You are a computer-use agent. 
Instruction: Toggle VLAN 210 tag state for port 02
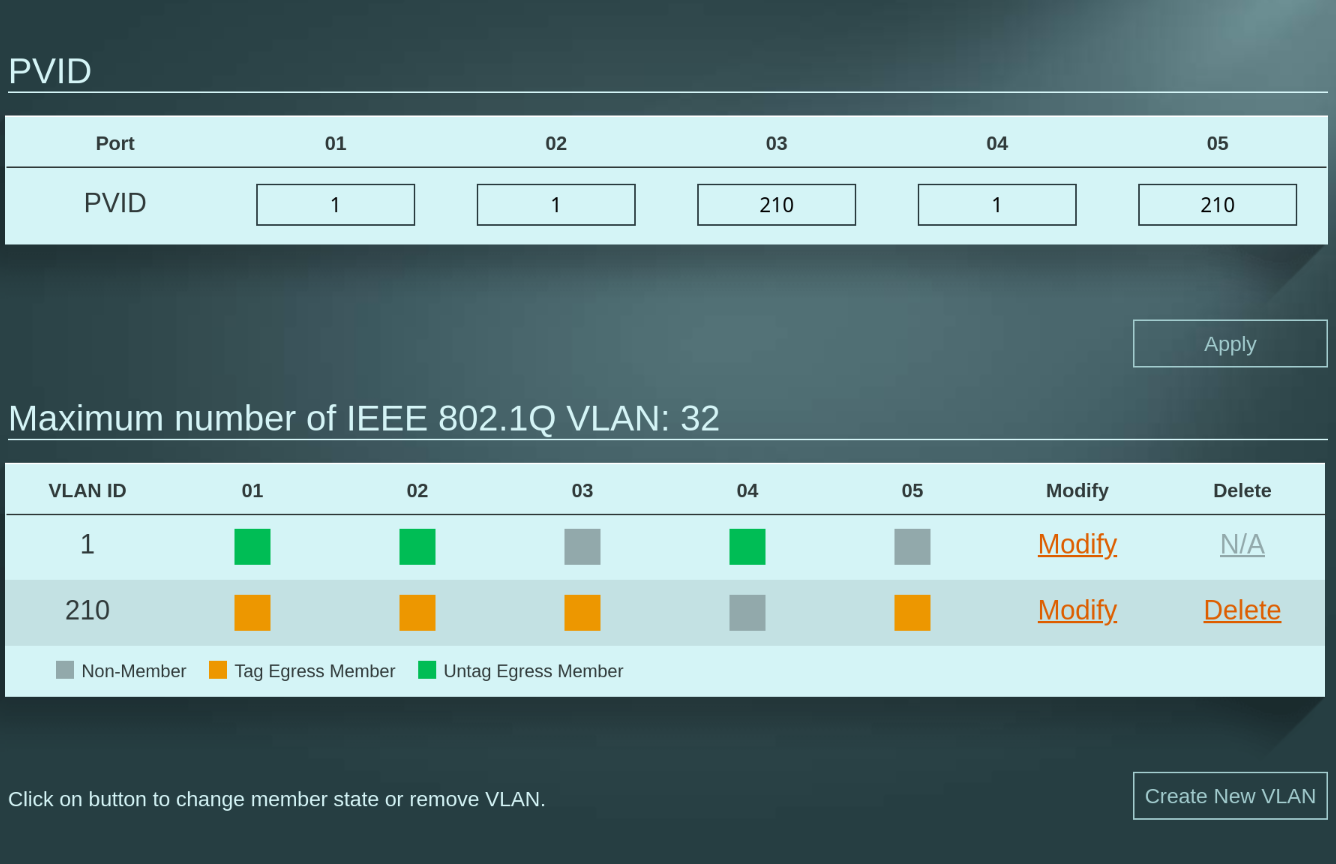pos(417,613)
